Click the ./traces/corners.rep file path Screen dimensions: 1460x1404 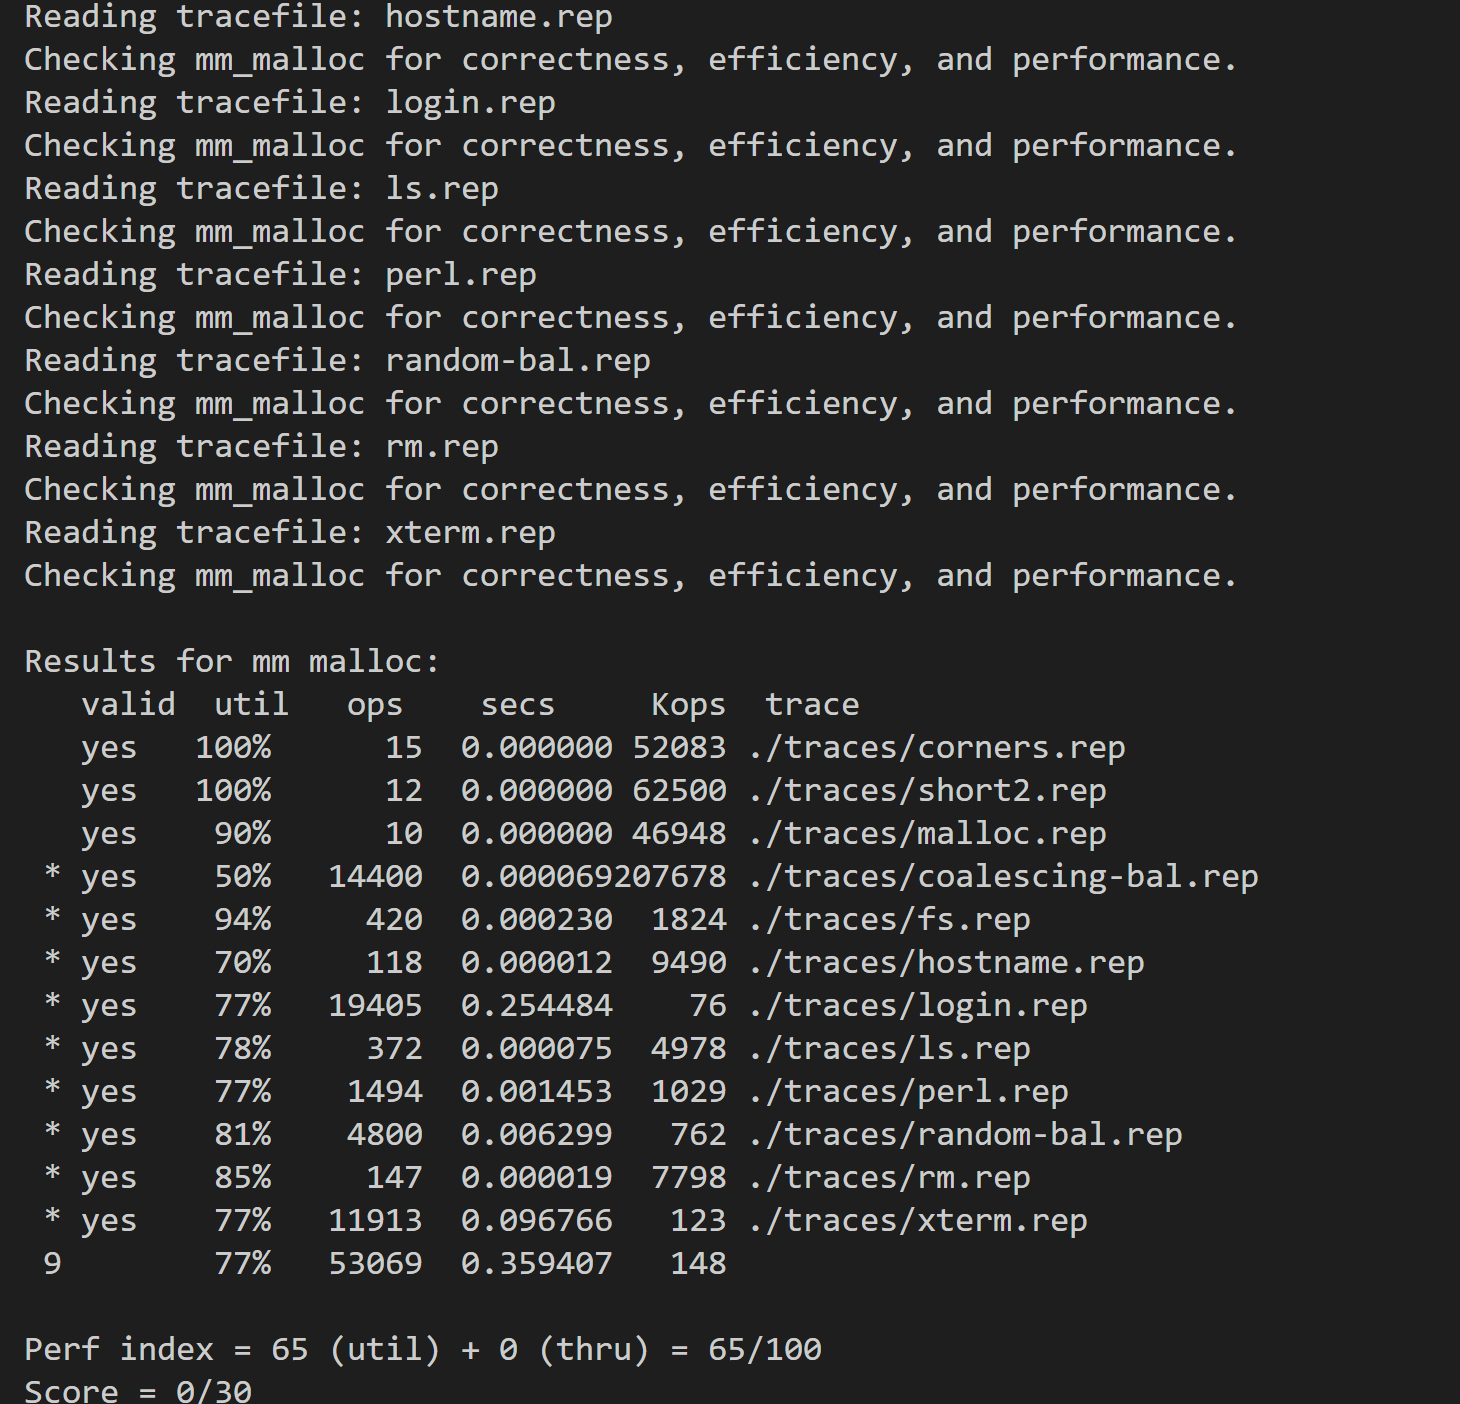(x=937, y=748)
